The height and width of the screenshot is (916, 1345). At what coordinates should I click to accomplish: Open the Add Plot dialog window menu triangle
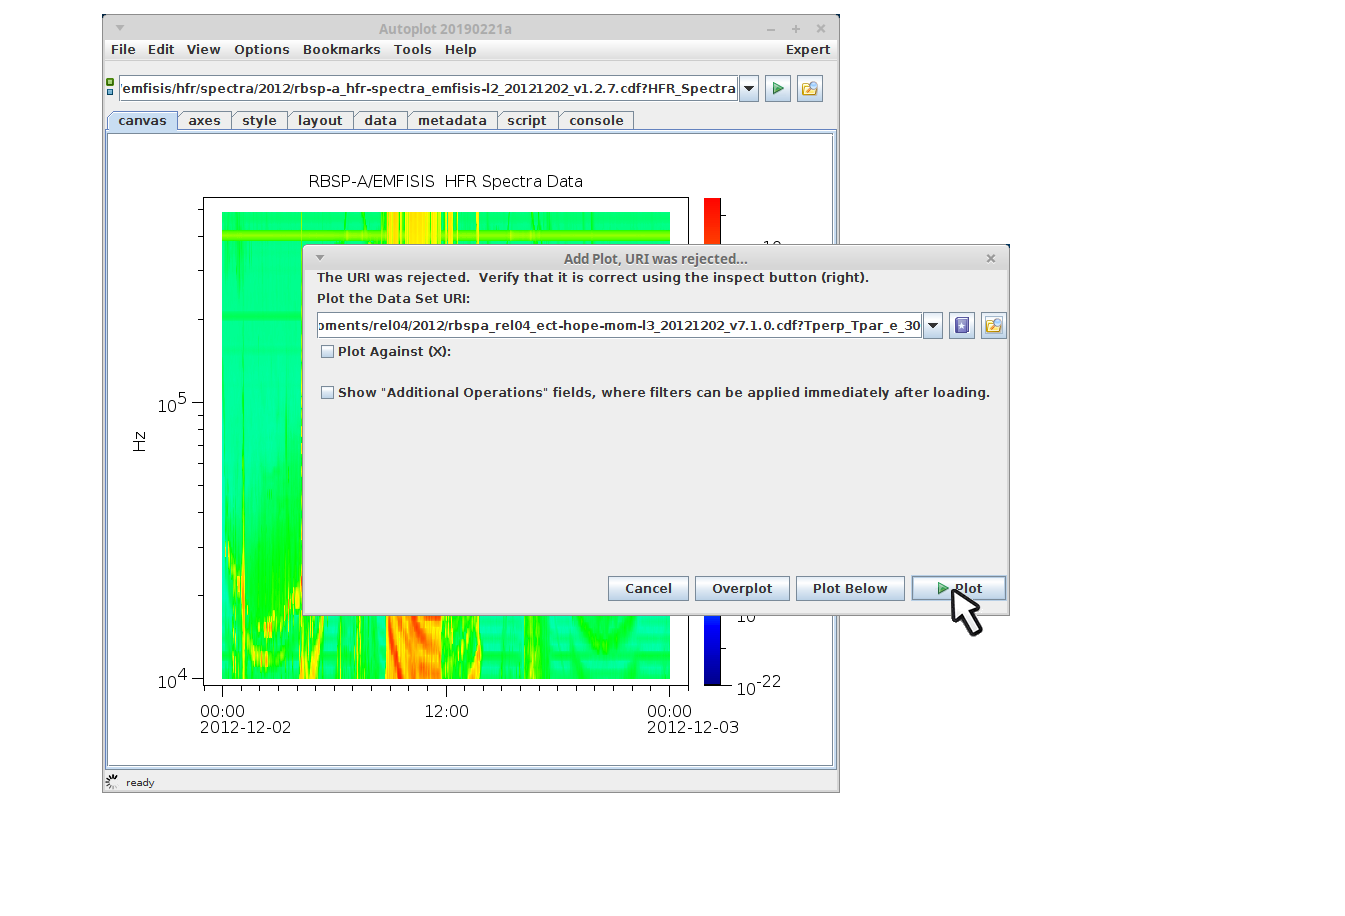320,258
